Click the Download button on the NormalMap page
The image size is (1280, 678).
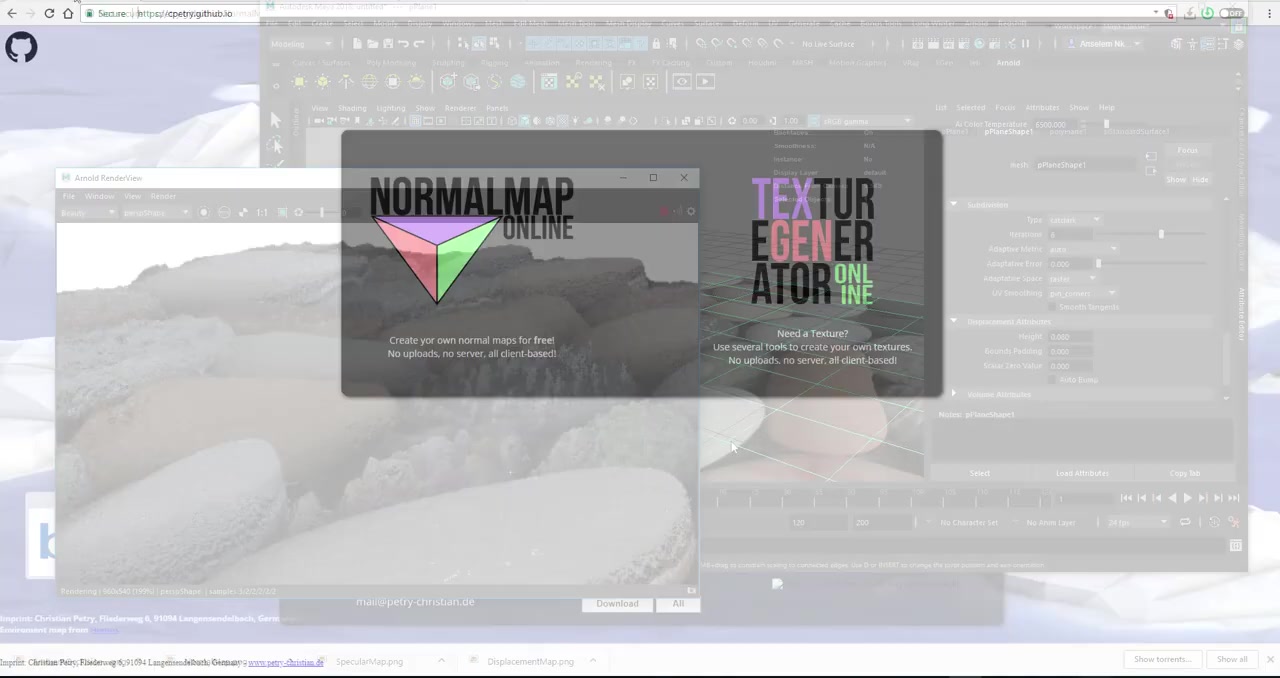click(617, 603)
